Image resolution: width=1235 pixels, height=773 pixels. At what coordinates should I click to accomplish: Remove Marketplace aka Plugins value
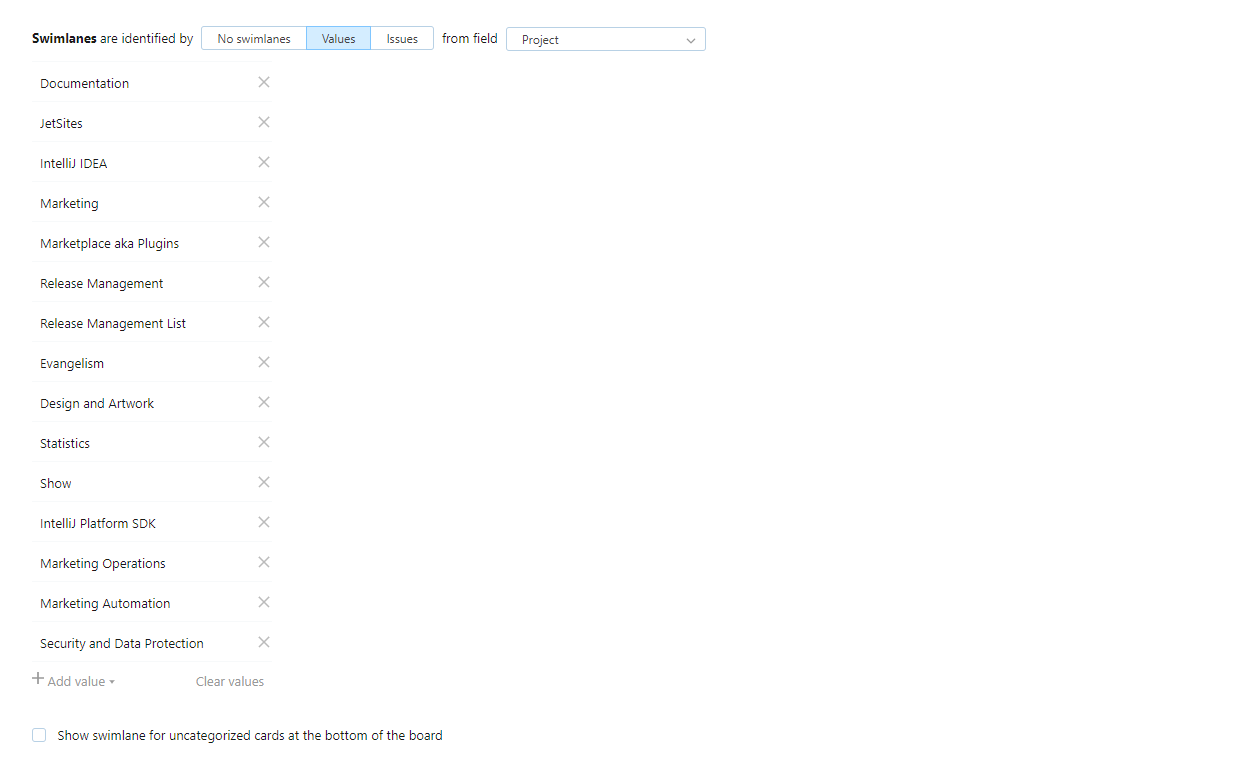tap(264, 242)
